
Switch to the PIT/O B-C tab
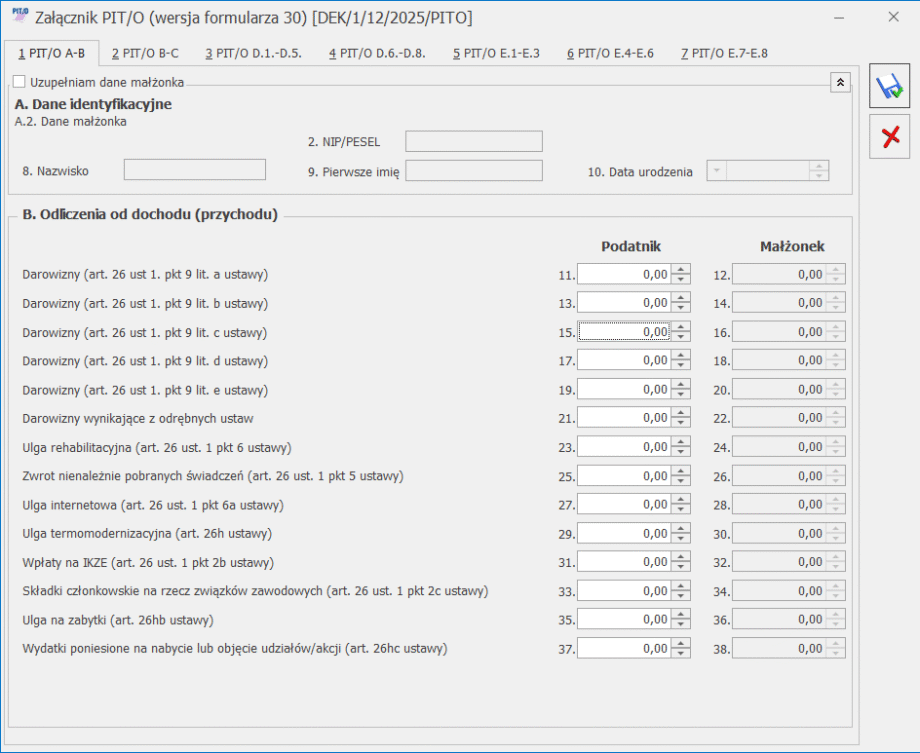point(145,53)
